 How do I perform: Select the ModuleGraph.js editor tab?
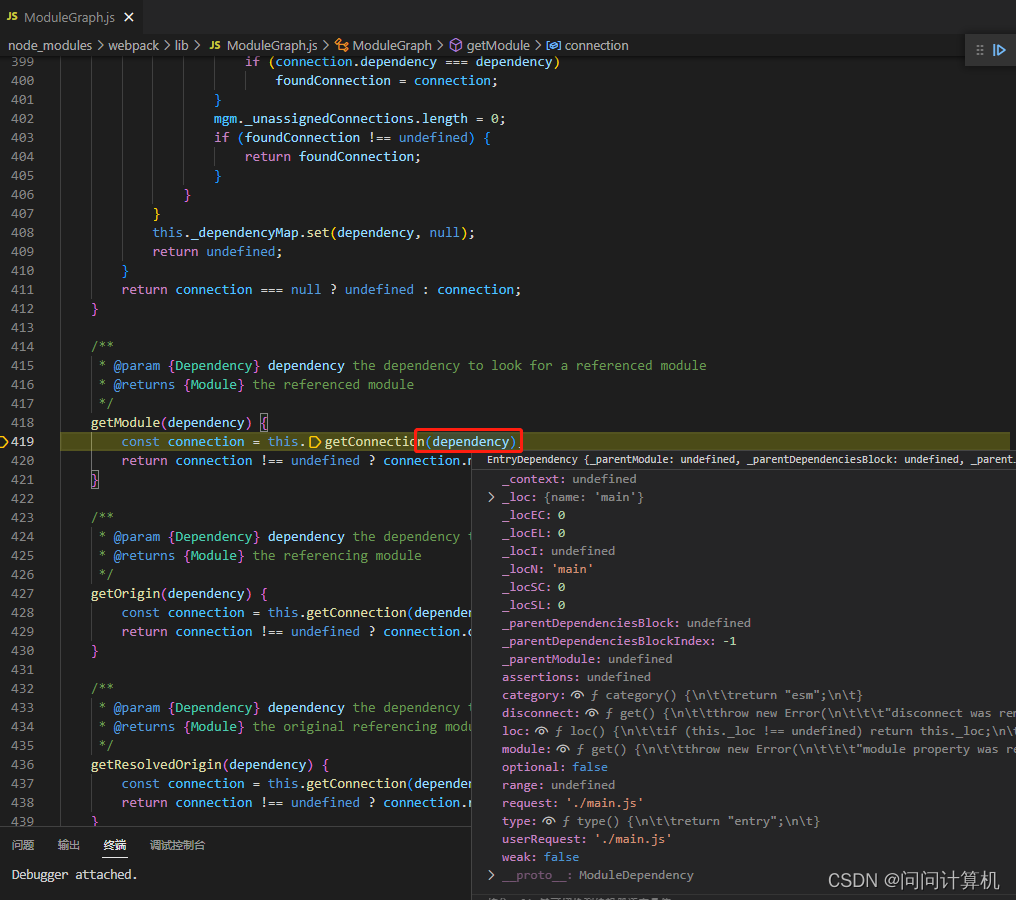[x=71, y=17]
